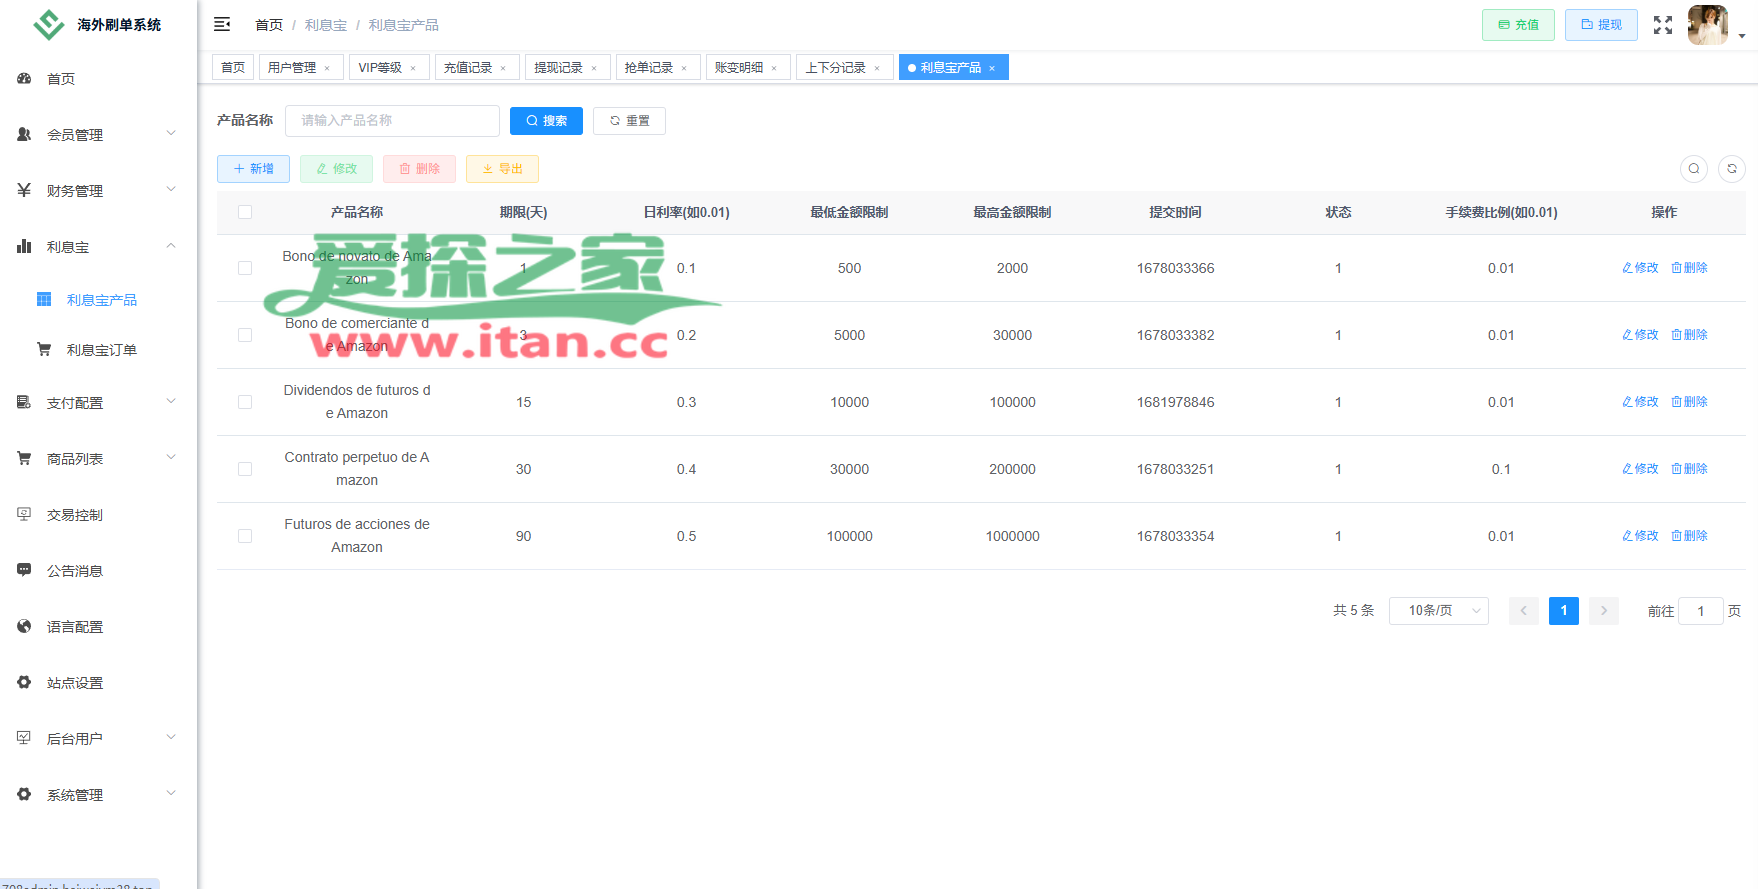Switch to the 账变明细 tab
1758x889 pixels.
[x=747, y=67]
